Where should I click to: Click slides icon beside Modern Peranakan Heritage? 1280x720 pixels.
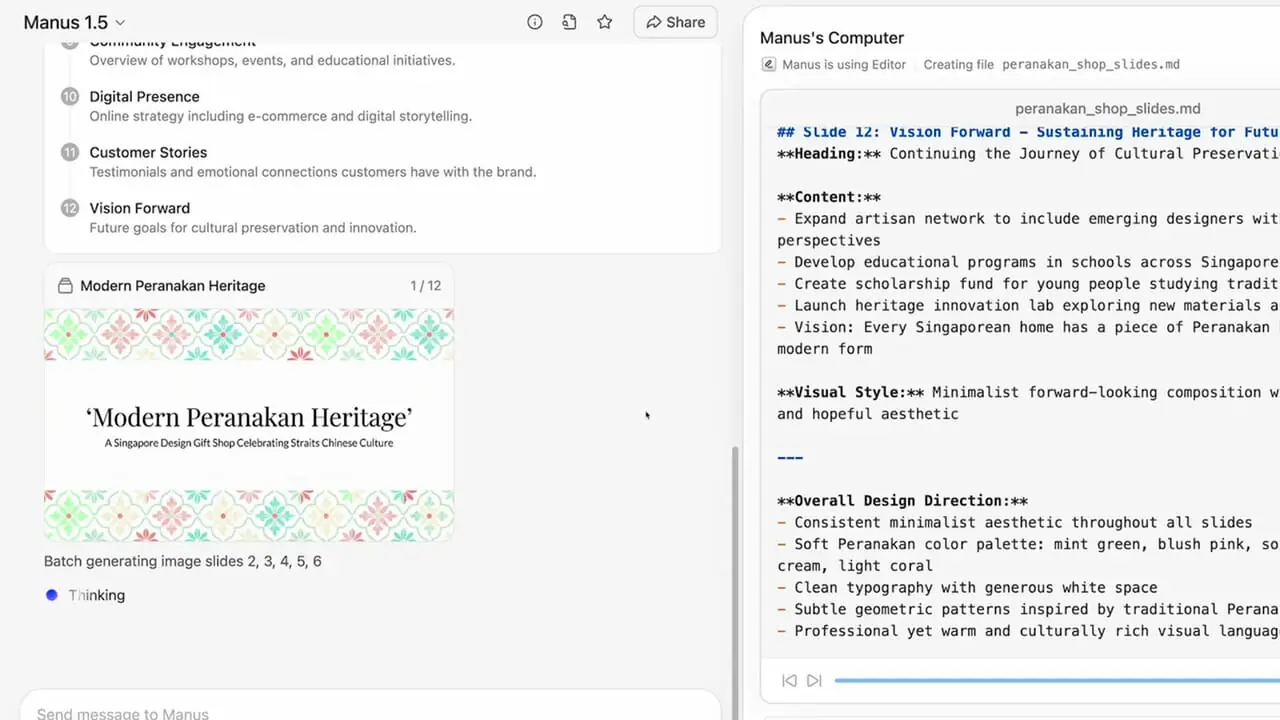click(x=65, y=286)
